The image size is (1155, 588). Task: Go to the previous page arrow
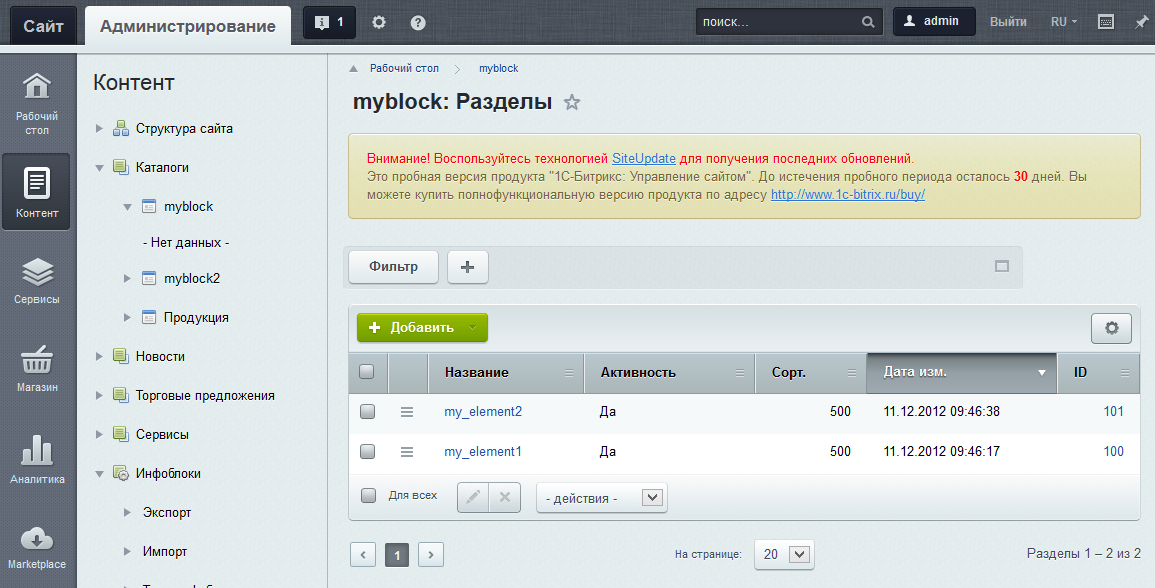pos(363,555)
